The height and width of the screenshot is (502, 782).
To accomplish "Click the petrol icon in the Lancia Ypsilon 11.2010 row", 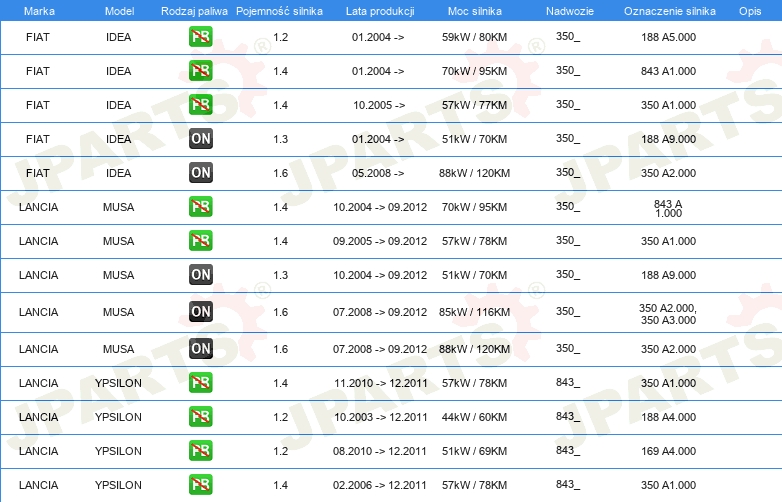I will (x=200, y=383).
